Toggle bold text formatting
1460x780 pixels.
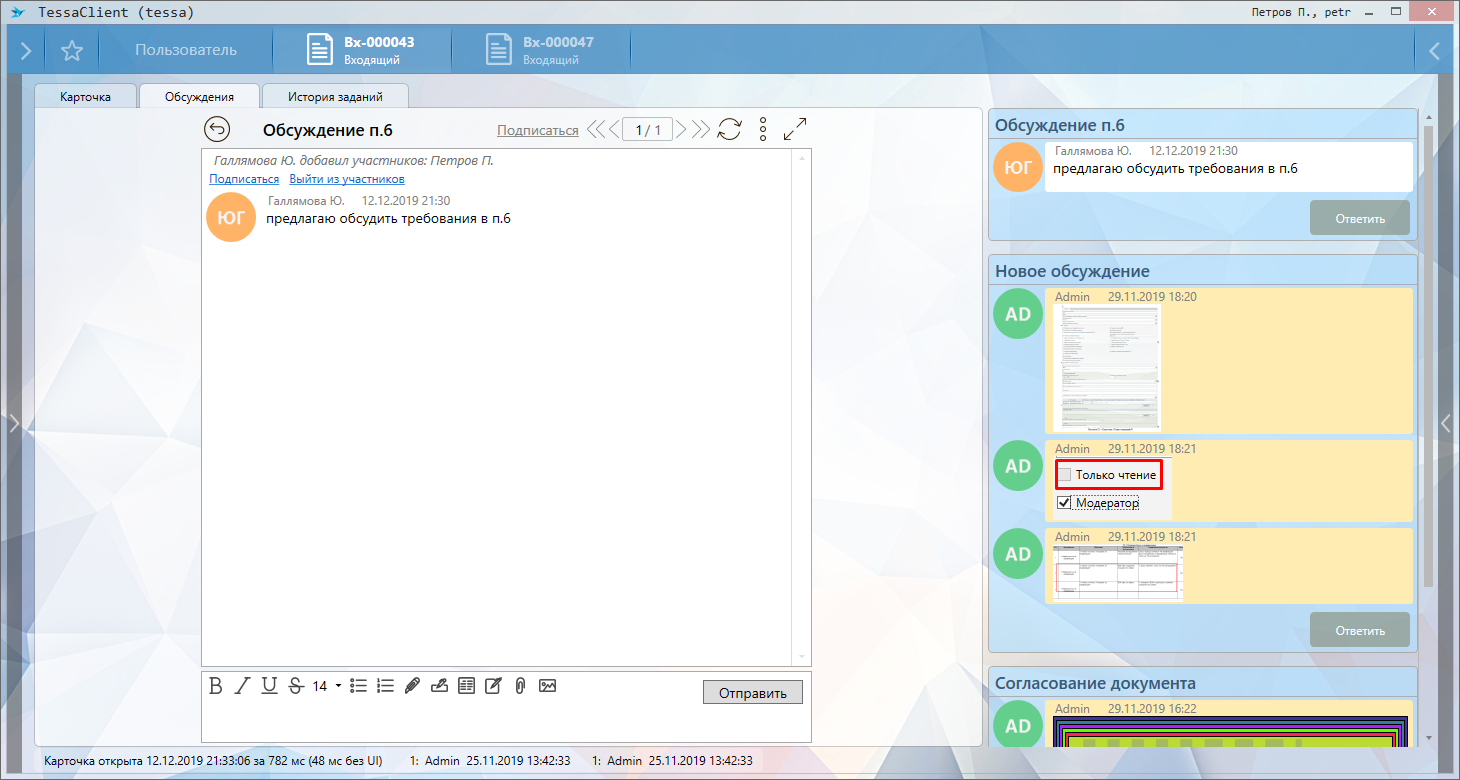pos(215,686)
